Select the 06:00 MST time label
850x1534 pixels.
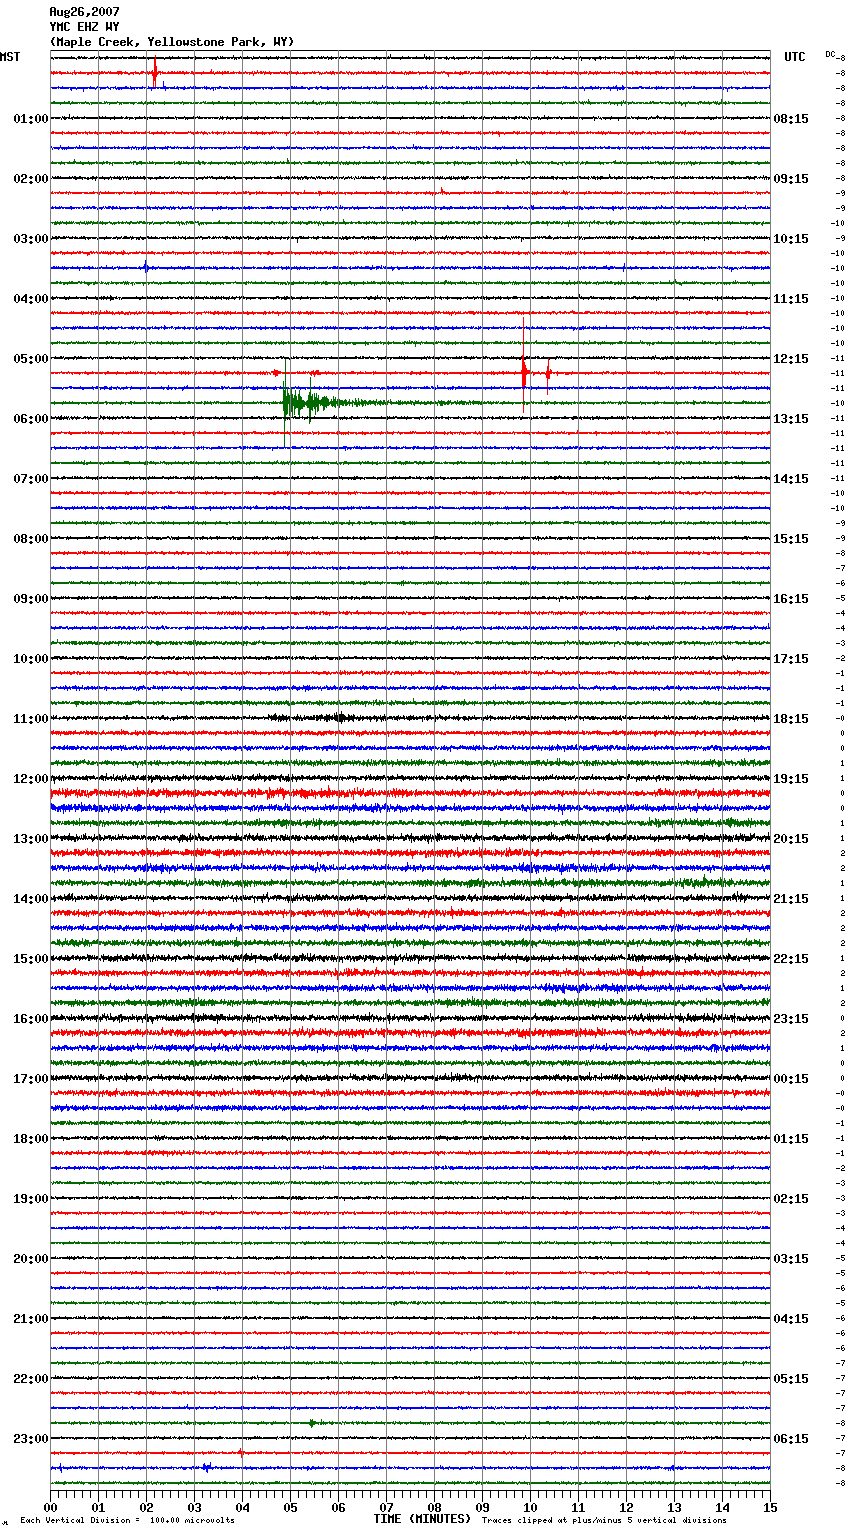31,419
